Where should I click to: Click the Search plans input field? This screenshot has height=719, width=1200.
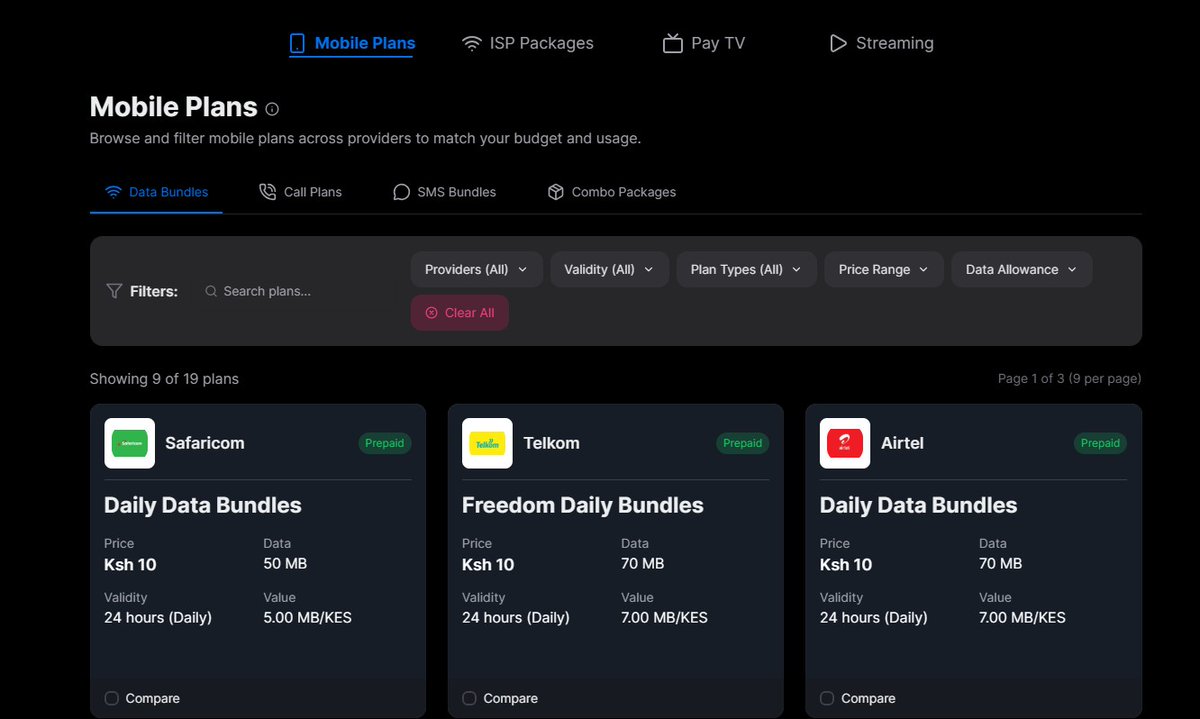click(298, 291)
